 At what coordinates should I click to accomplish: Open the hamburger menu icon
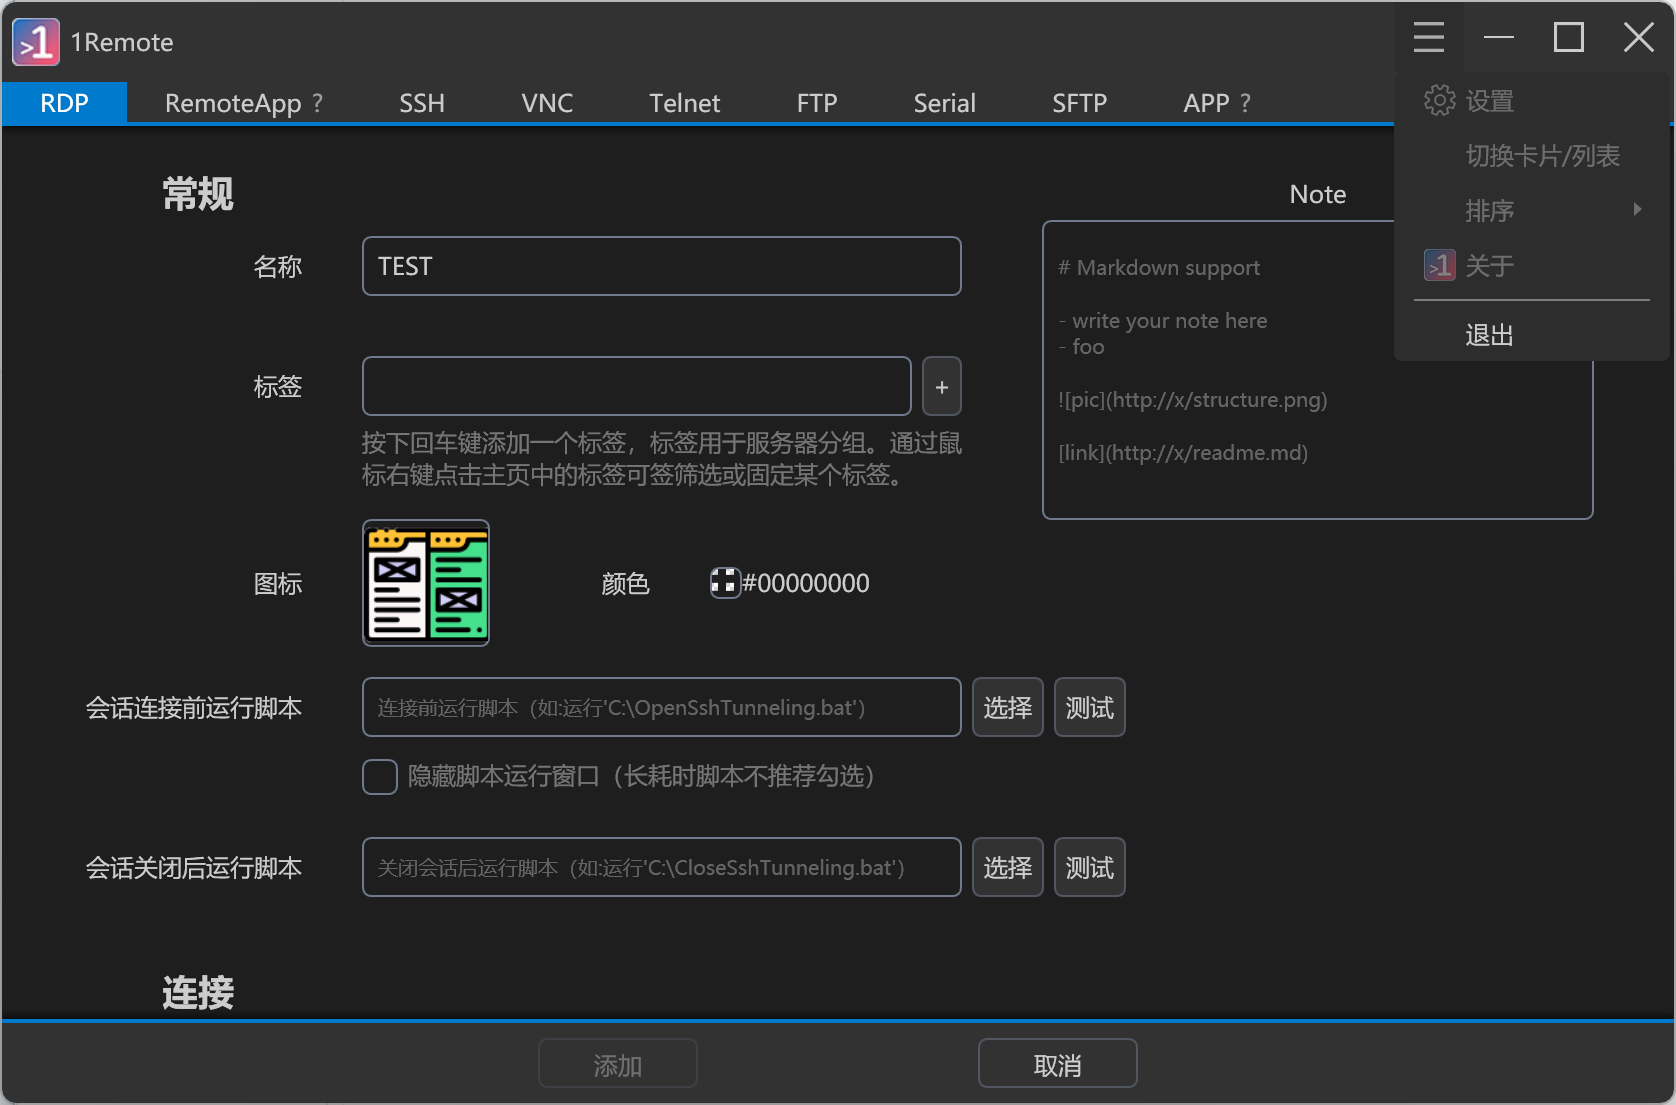(1428, 38)
